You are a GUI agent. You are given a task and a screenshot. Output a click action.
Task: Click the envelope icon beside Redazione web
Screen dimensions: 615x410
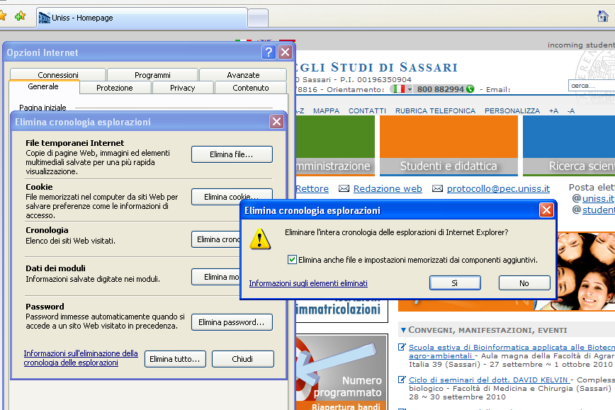click(344, 188)
